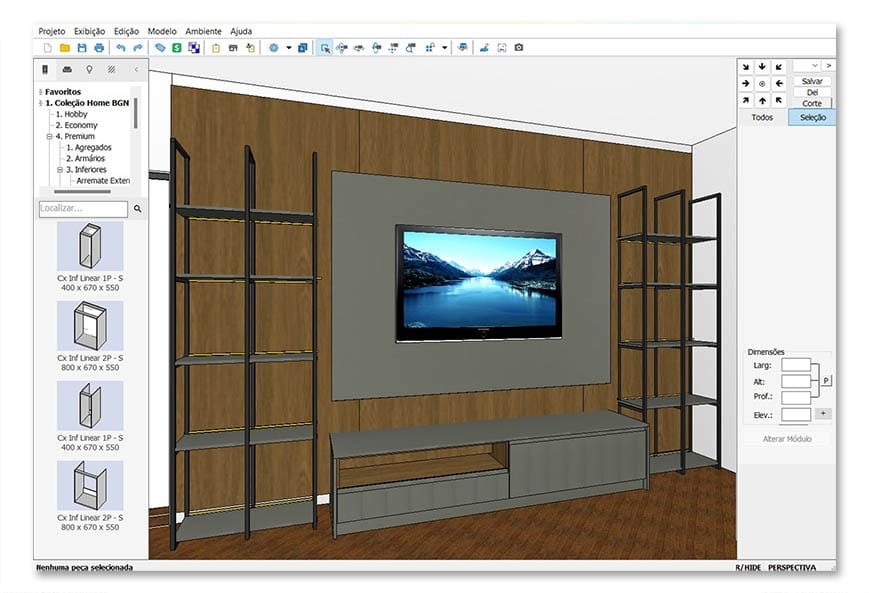The height and width of the screenshot is (593, 869).
Task: Click the Salvar button
Action: pos(812,81)
